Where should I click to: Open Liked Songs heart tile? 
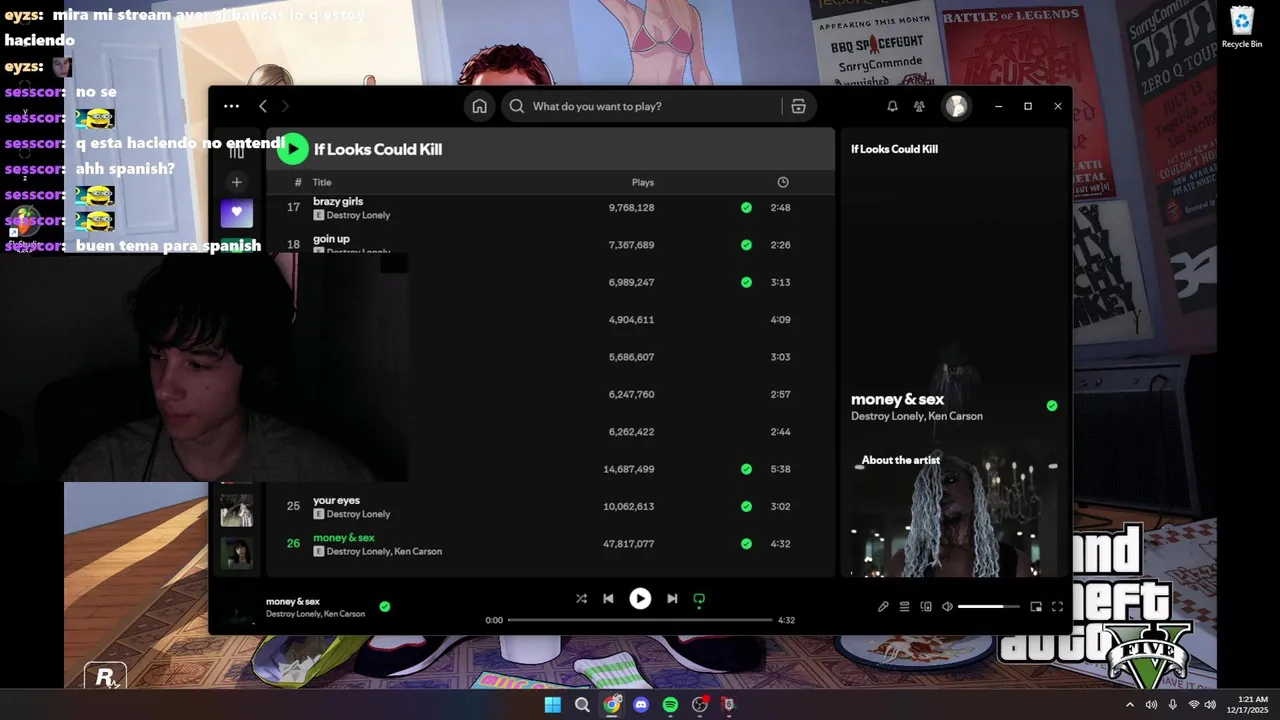(x=237, y=212)
